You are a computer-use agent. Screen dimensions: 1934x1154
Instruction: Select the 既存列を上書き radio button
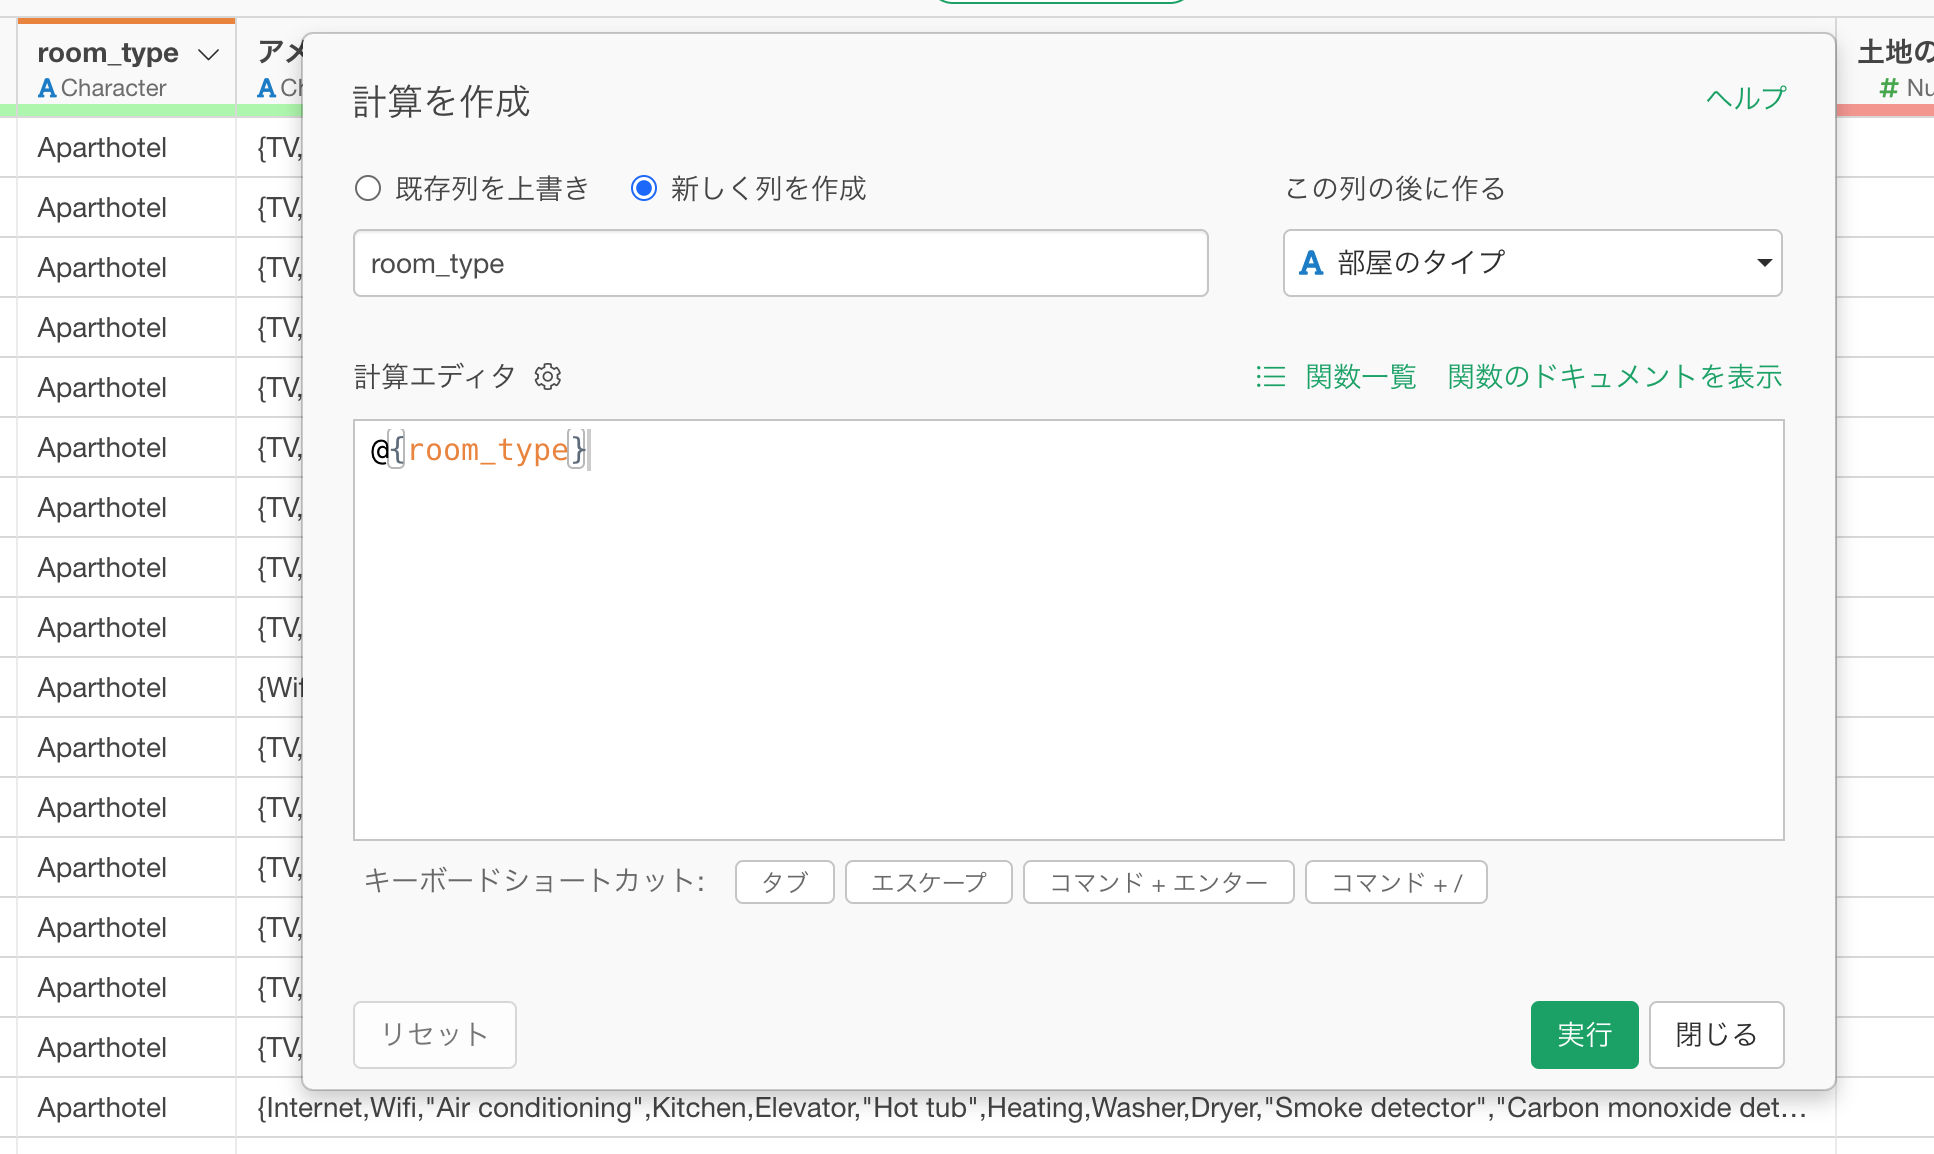coord(367,188)
